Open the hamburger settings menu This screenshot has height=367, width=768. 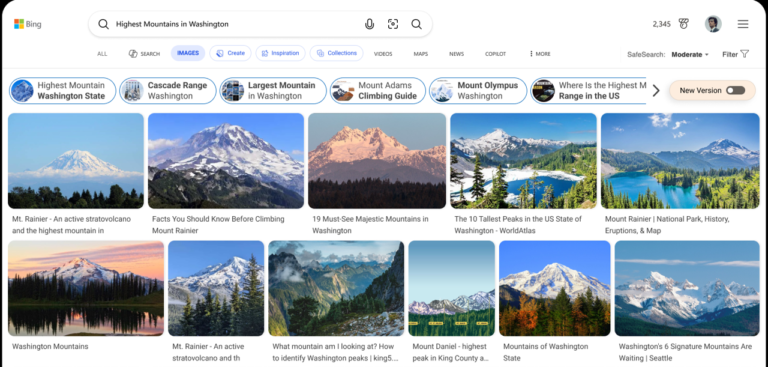743,24
